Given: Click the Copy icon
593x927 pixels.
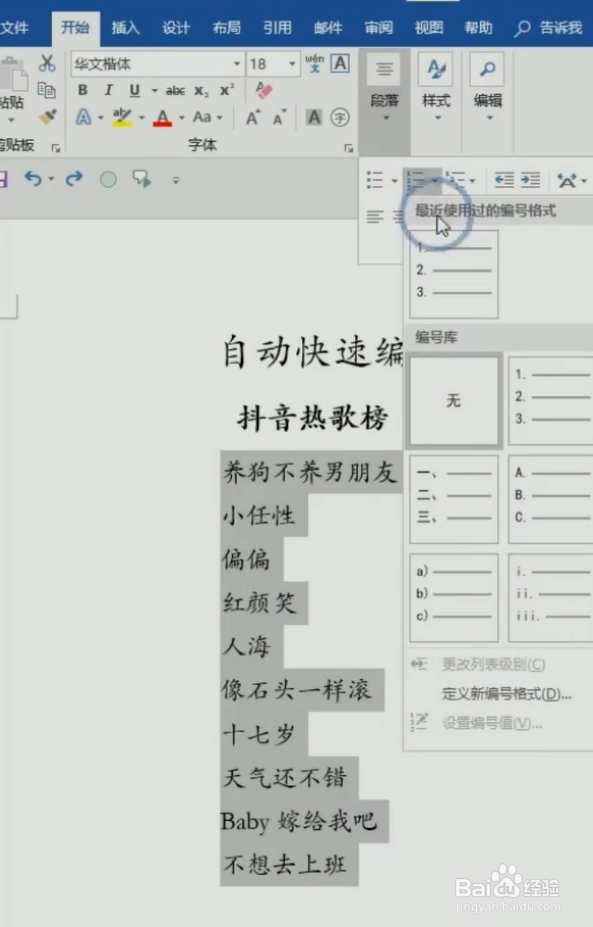Looking at the screenshot, I should click(x=47, y=90).
